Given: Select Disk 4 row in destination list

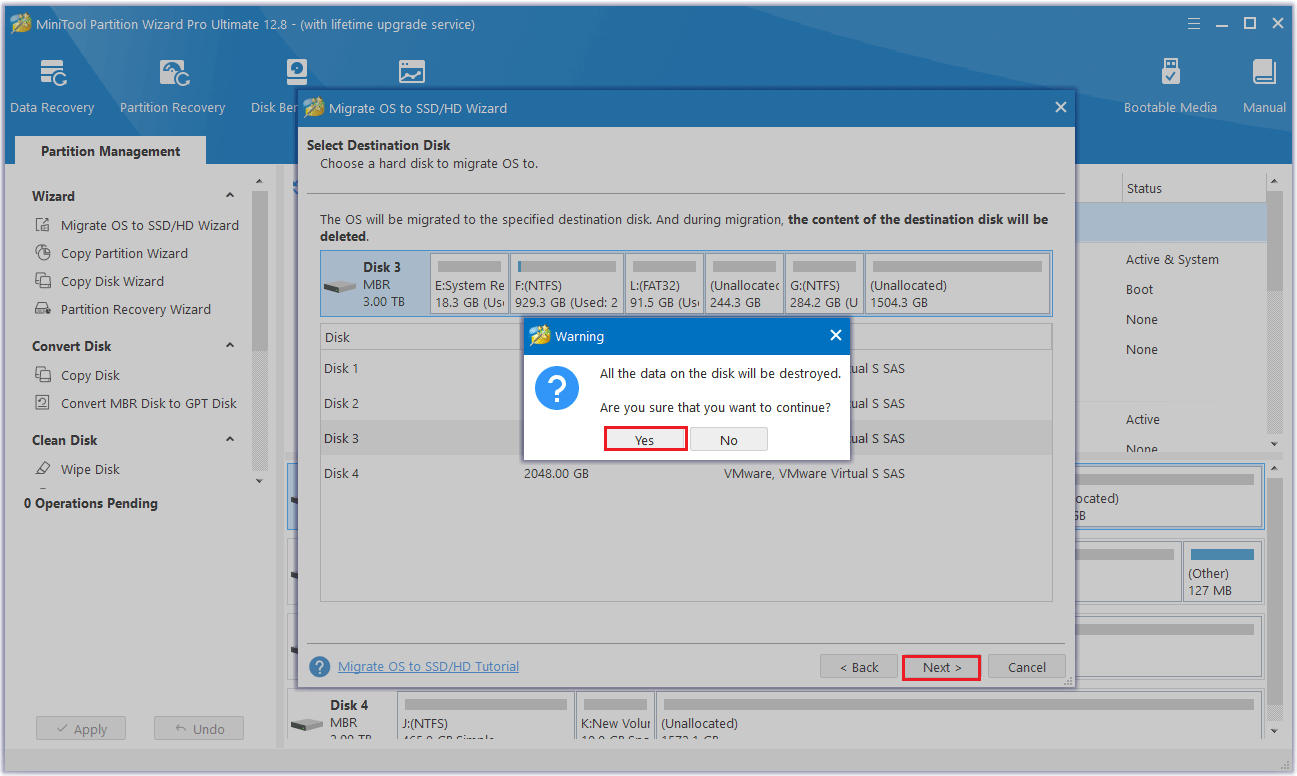Looking at the screenshot, I should point(686,473).
